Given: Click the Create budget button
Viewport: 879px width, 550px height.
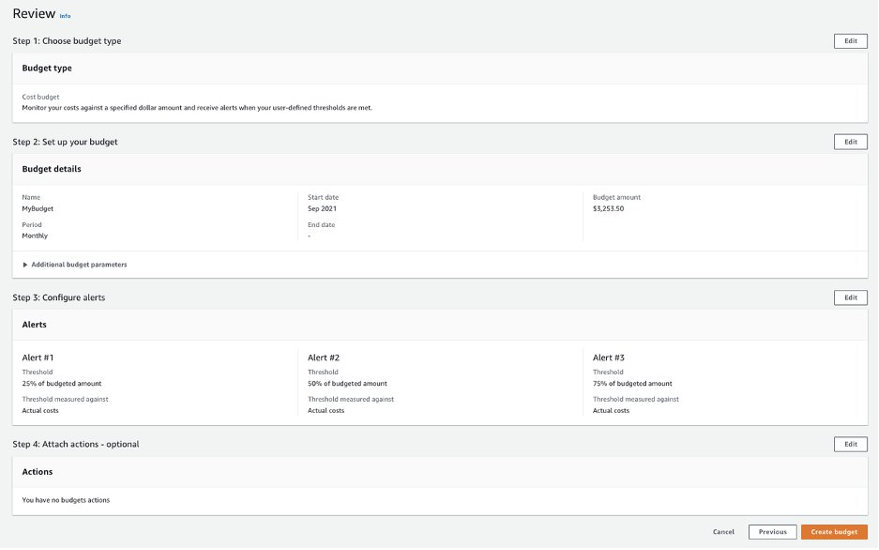Looking at the screenshot, I should [x=833, y=532].
